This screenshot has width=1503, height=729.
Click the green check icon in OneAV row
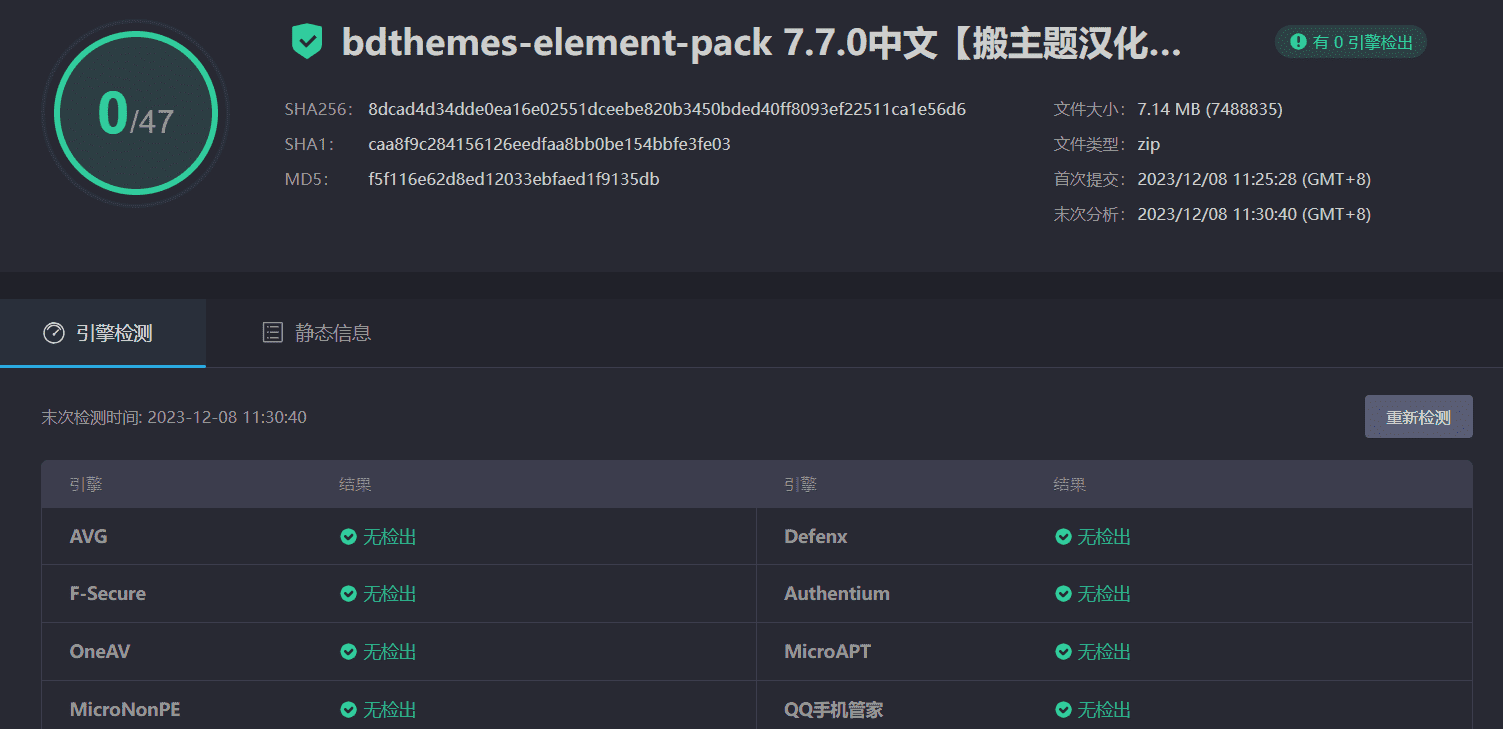tap(348, 652)
